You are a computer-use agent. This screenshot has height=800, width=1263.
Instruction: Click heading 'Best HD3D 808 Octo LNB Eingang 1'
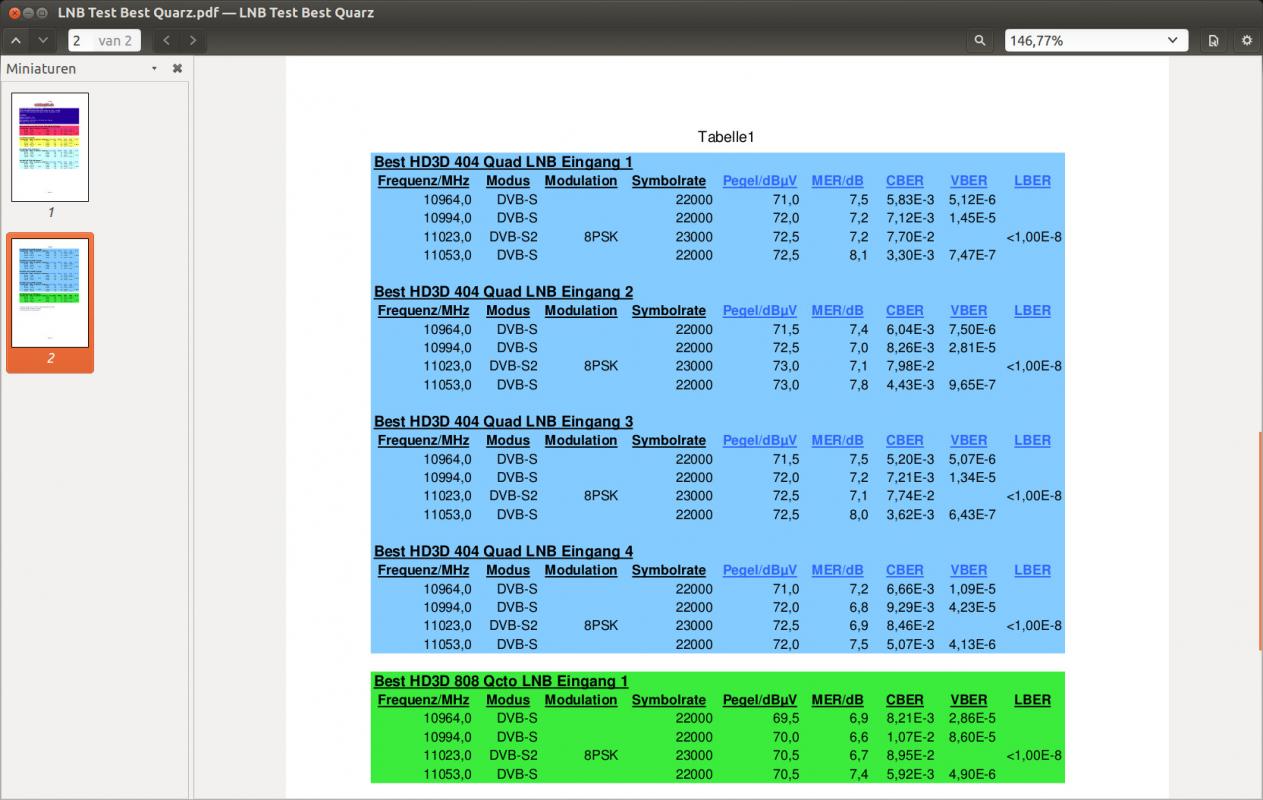[501, 682]
